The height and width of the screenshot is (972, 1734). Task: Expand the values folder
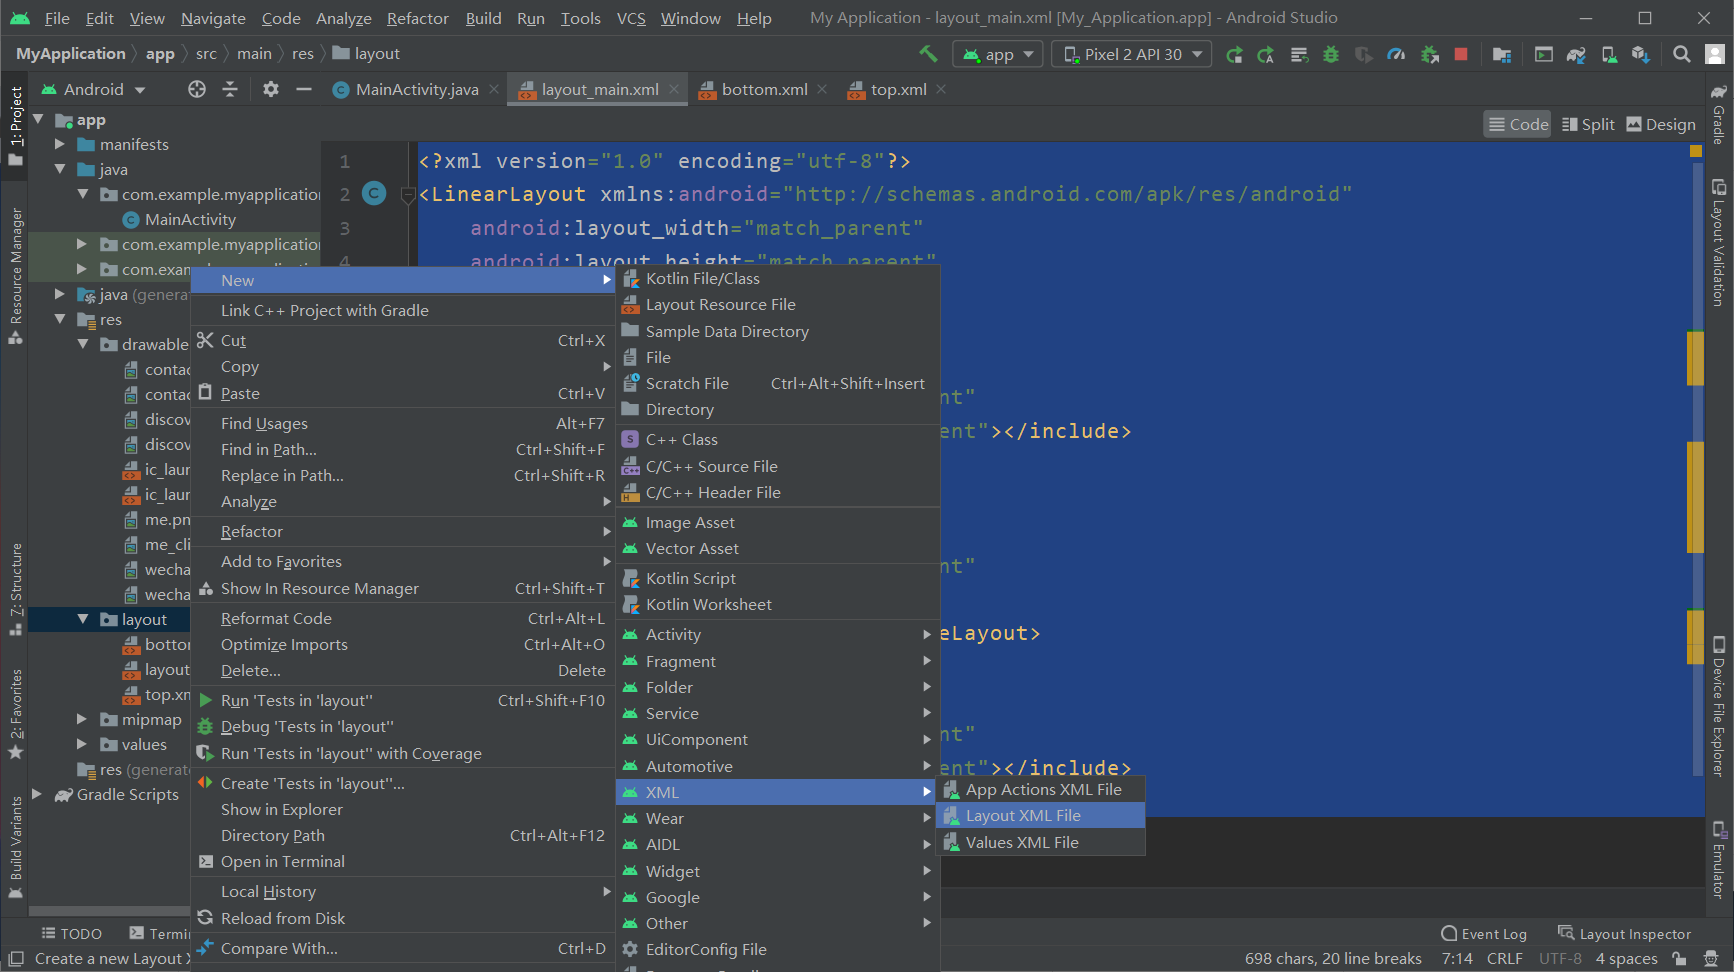click(x=82, y=744)
